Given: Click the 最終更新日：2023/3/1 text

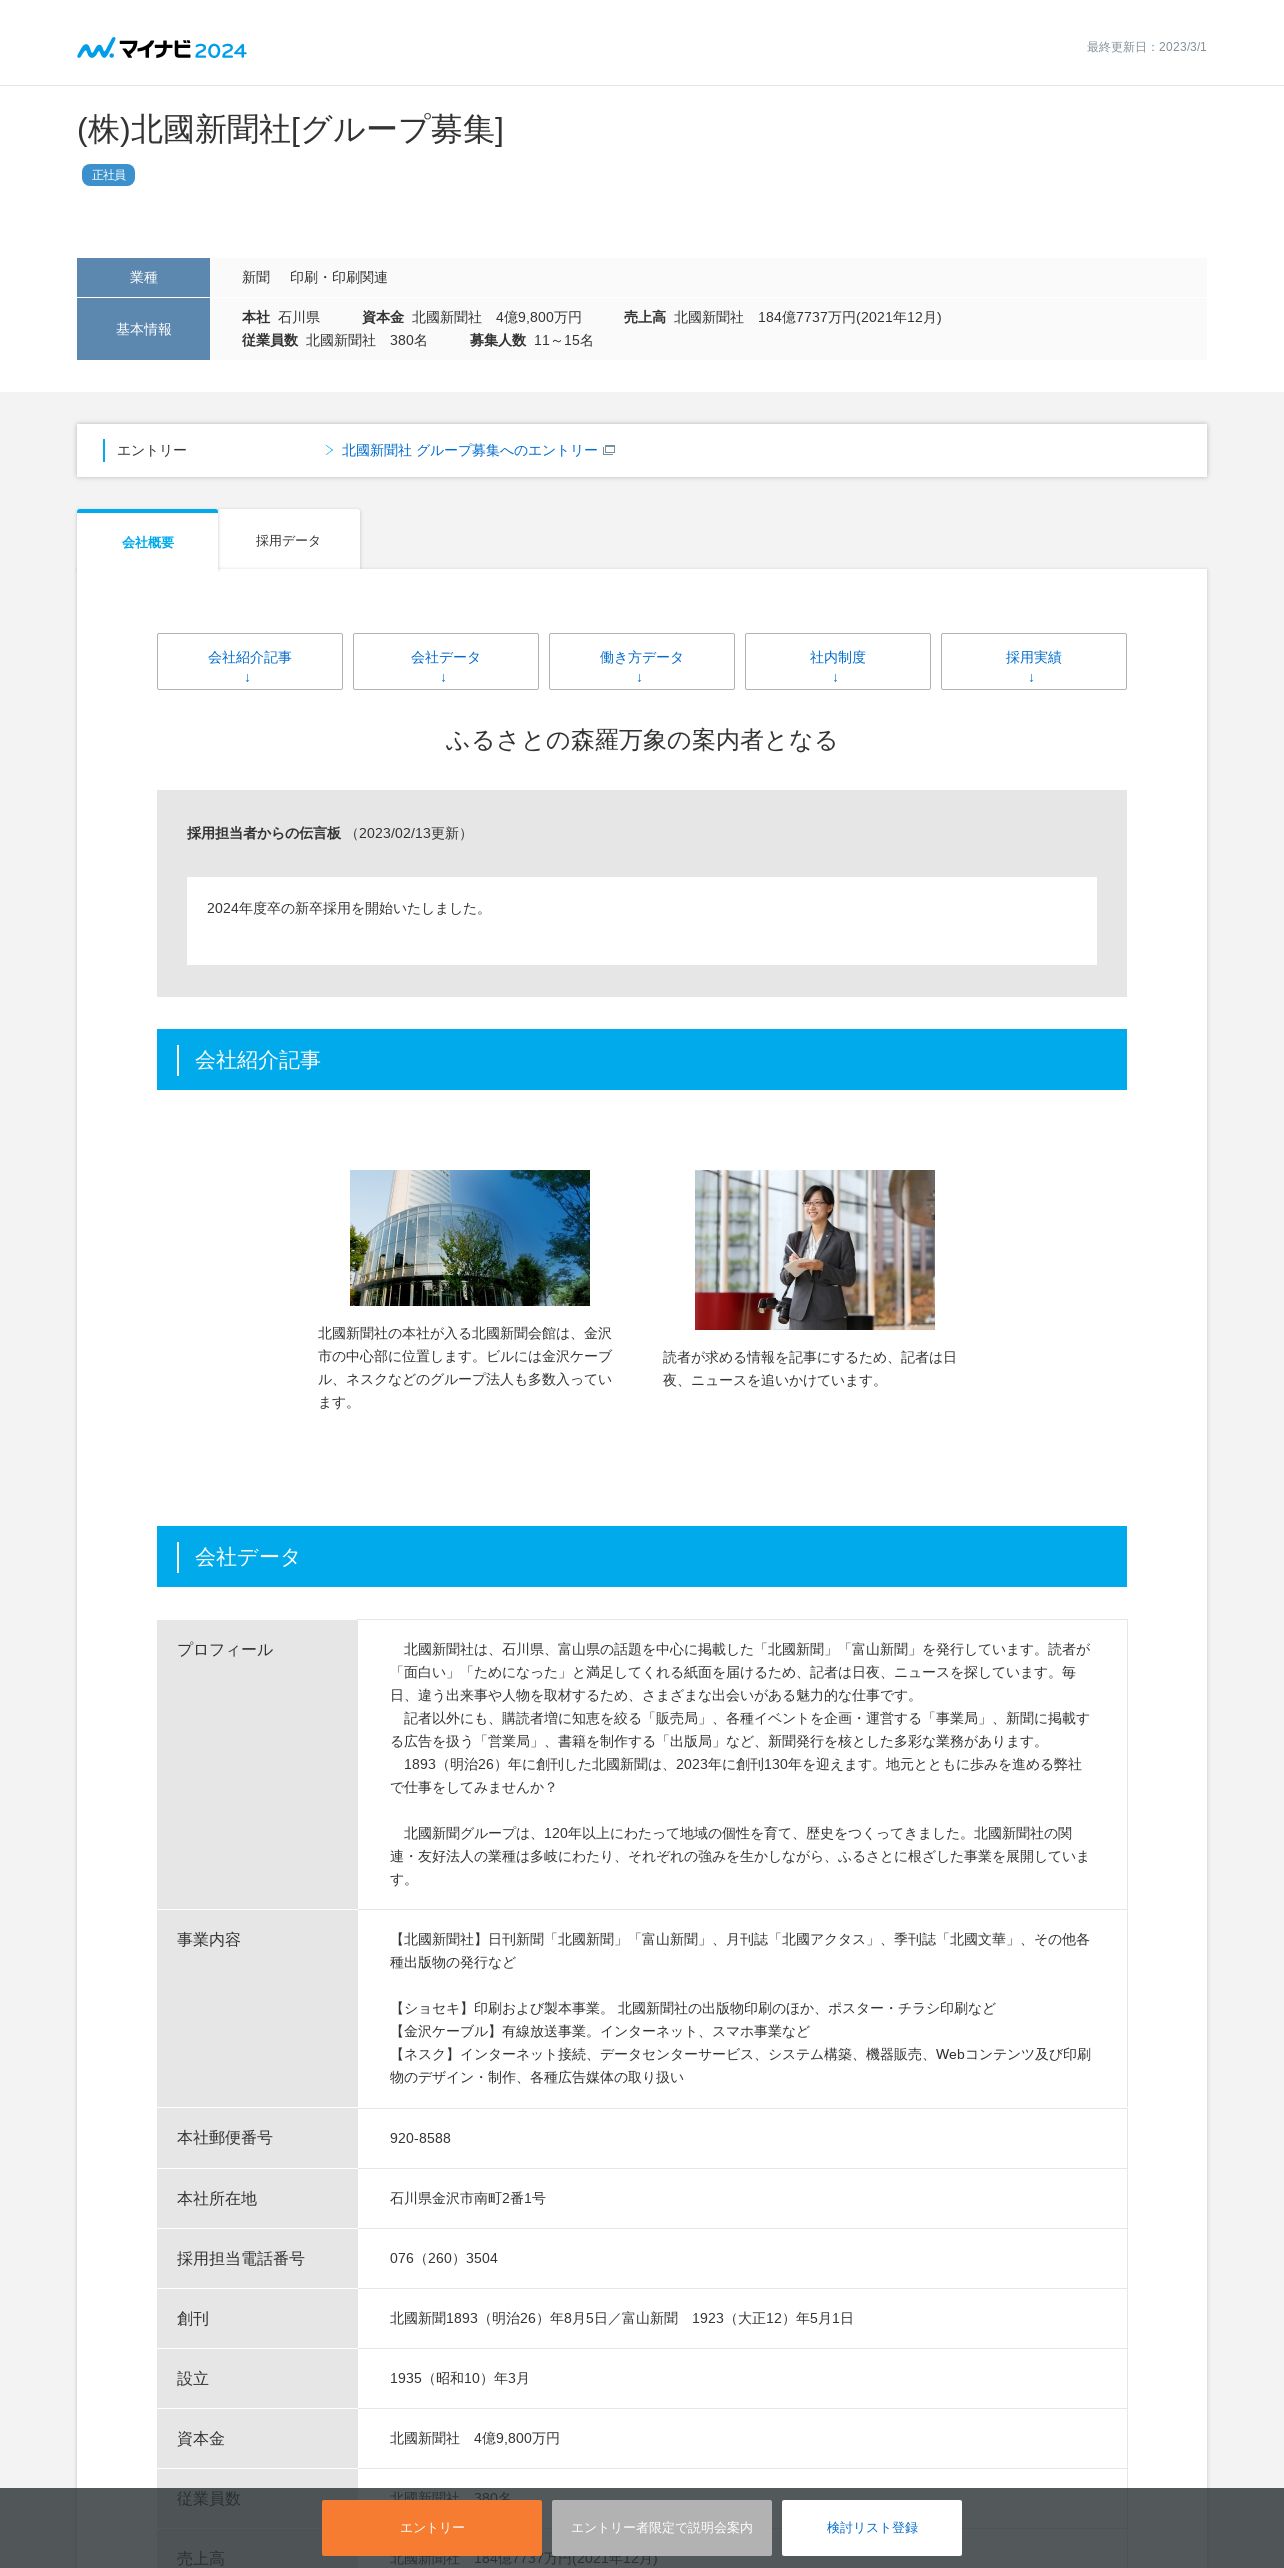Looking at the screenshot, I should [x=1147, y=47].
